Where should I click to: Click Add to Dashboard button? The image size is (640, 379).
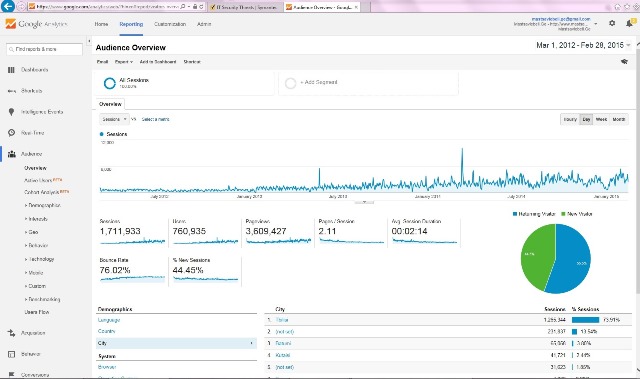click(x=158, y=62)
